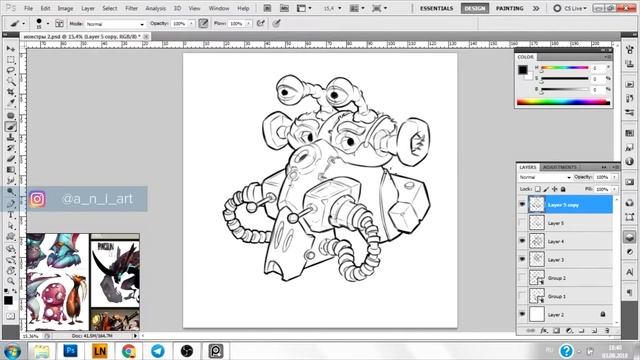Enable tablet pressure for opacity icon
Image resolution: width=640 pixels, height=360 pixels.
(203, 24)
